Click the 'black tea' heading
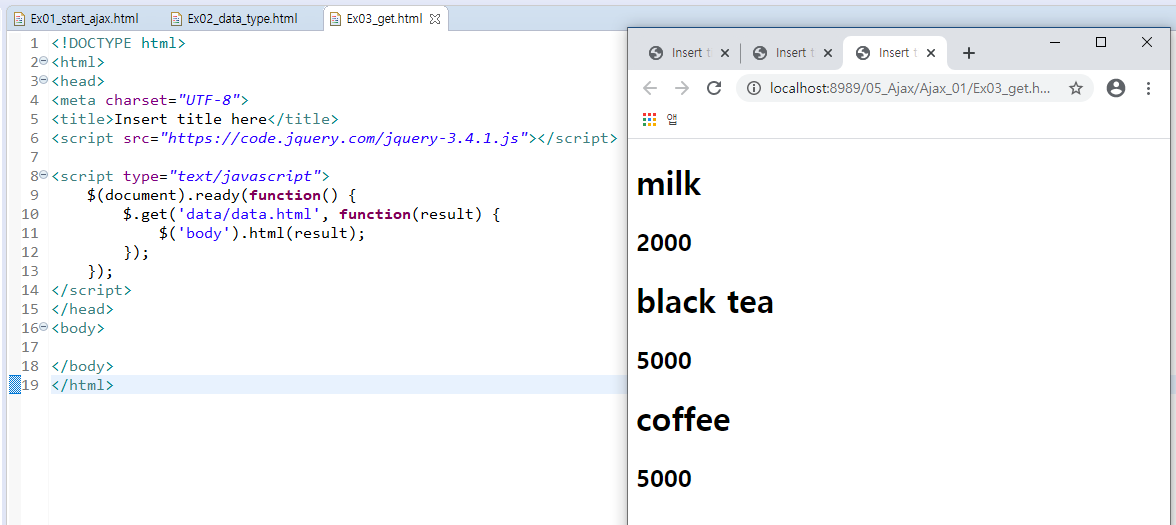 [705, 302]
